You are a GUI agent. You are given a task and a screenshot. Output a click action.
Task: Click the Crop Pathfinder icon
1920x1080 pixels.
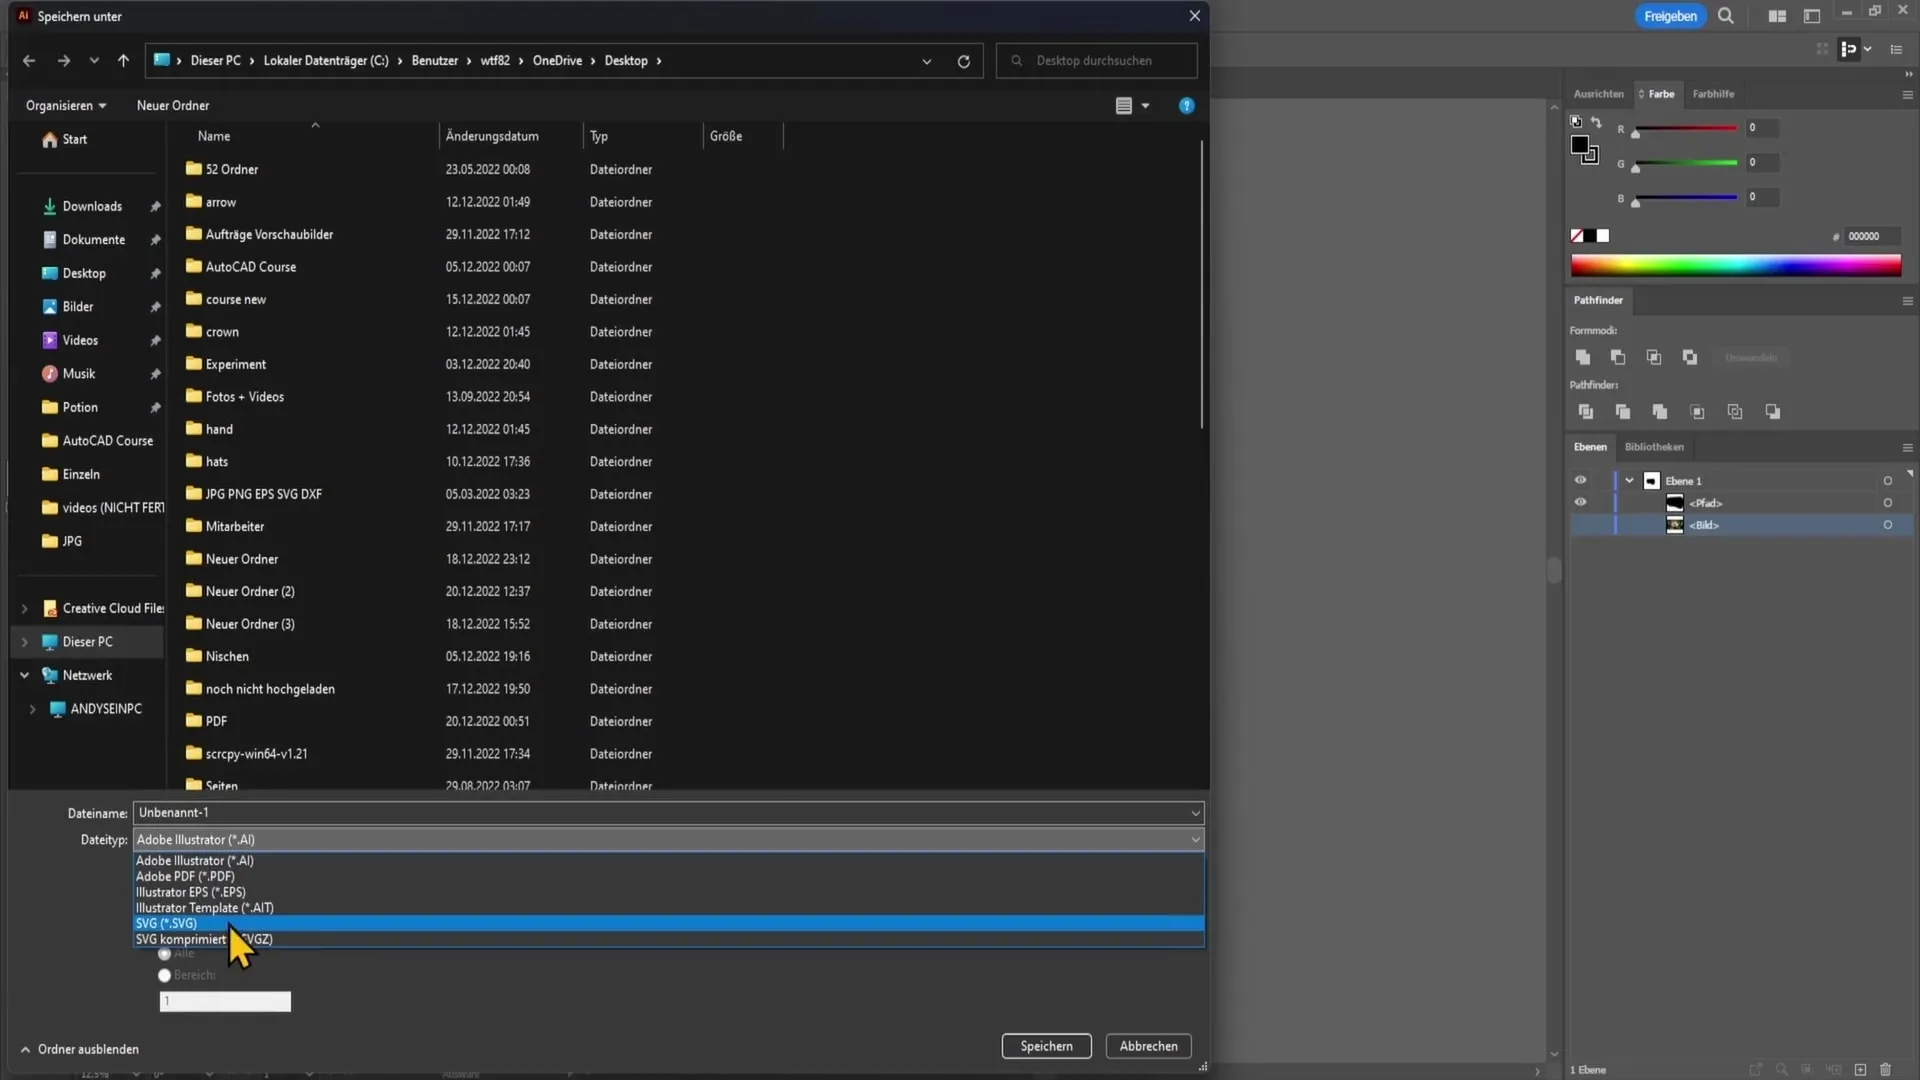pyautogui.click(x=1697, y=410)
